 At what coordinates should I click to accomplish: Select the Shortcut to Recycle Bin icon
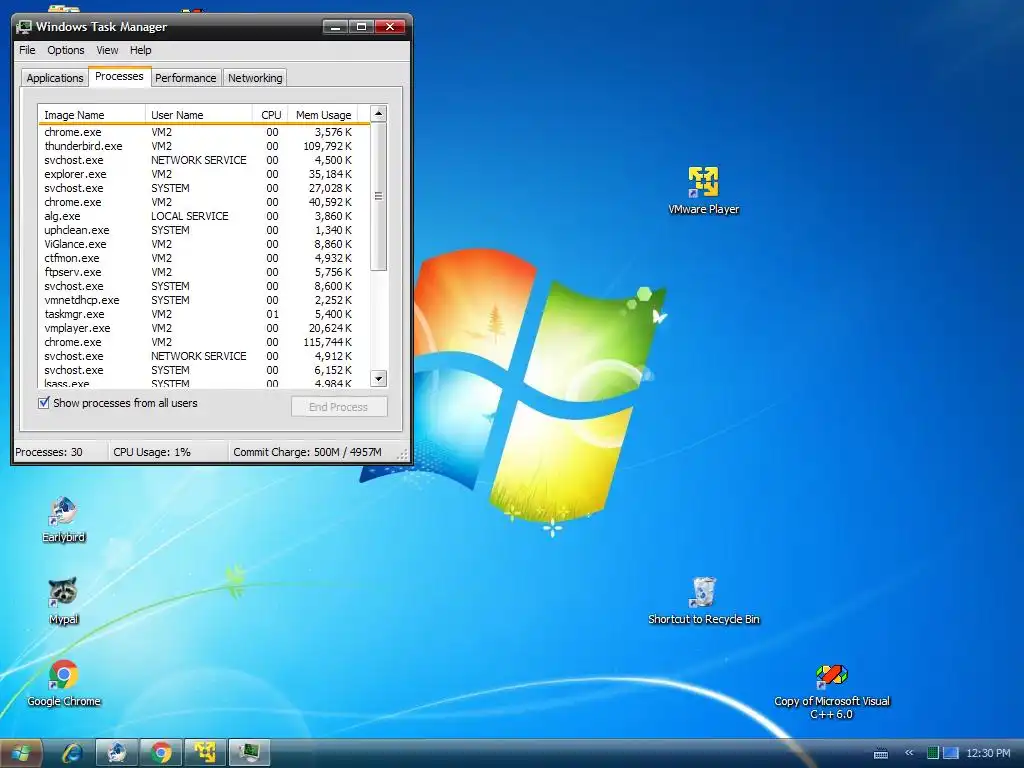(x=703, y=601)
